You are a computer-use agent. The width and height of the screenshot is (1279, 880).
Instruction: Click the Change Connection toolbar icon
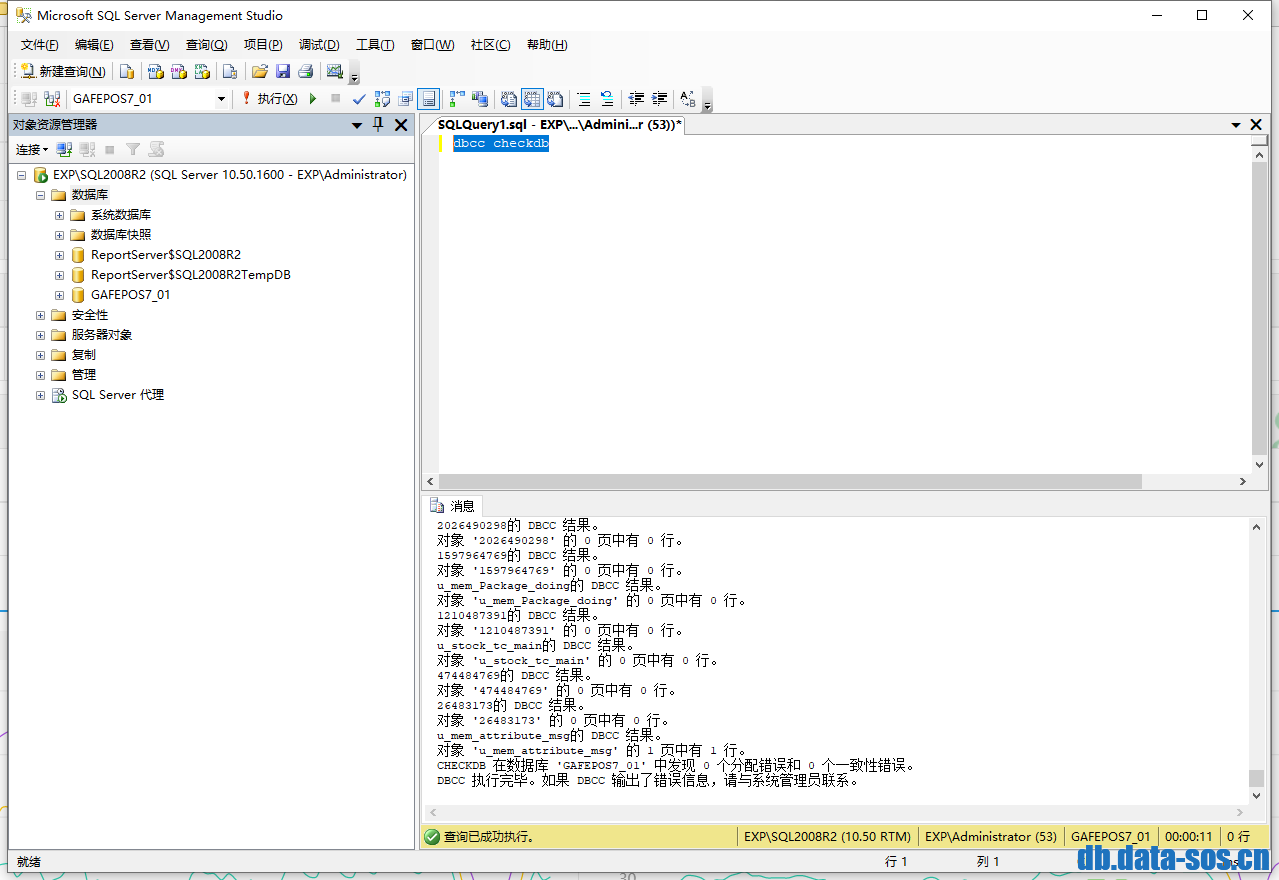coord(52,99)
